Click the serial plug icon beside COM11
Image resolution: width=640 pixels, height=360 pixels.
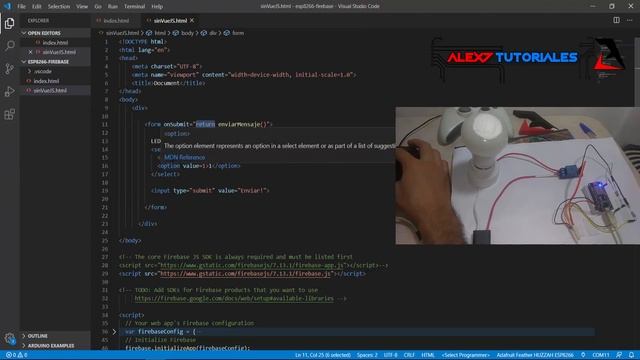(x=583, y=355)
